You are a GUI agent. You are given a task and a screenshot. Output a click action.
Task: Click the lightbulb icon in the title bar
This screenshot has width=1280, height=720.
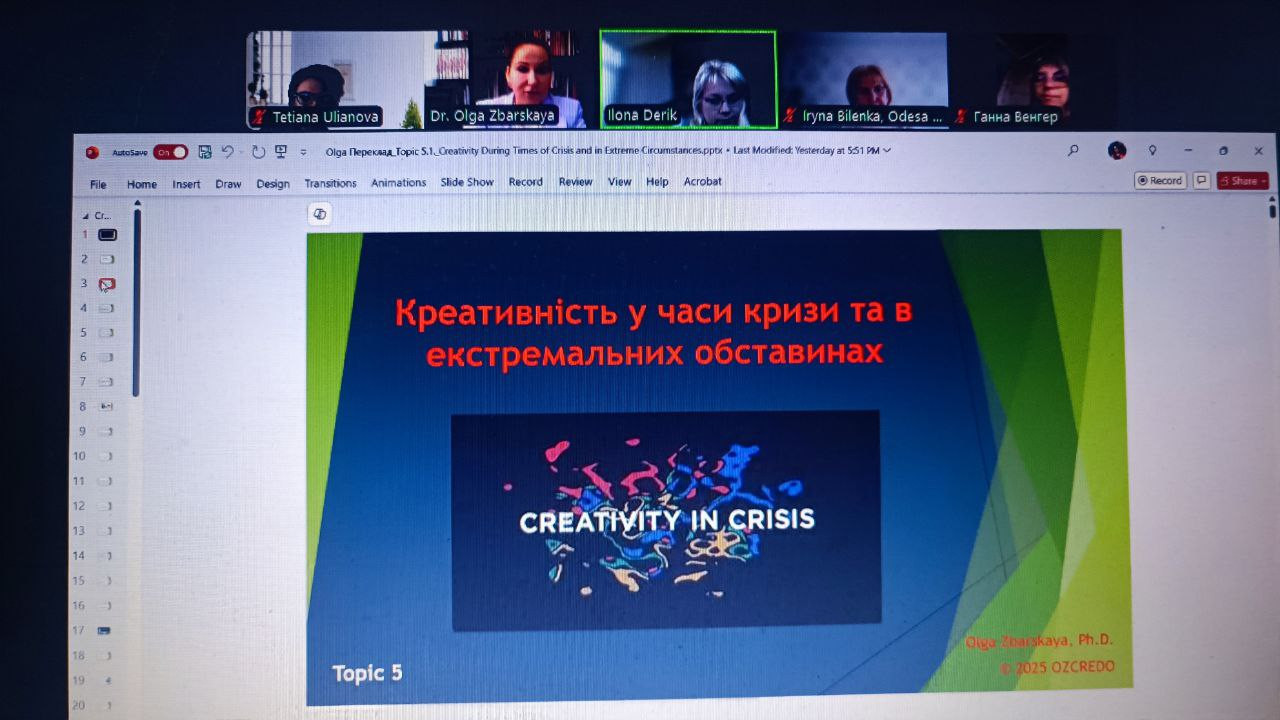1152,151
